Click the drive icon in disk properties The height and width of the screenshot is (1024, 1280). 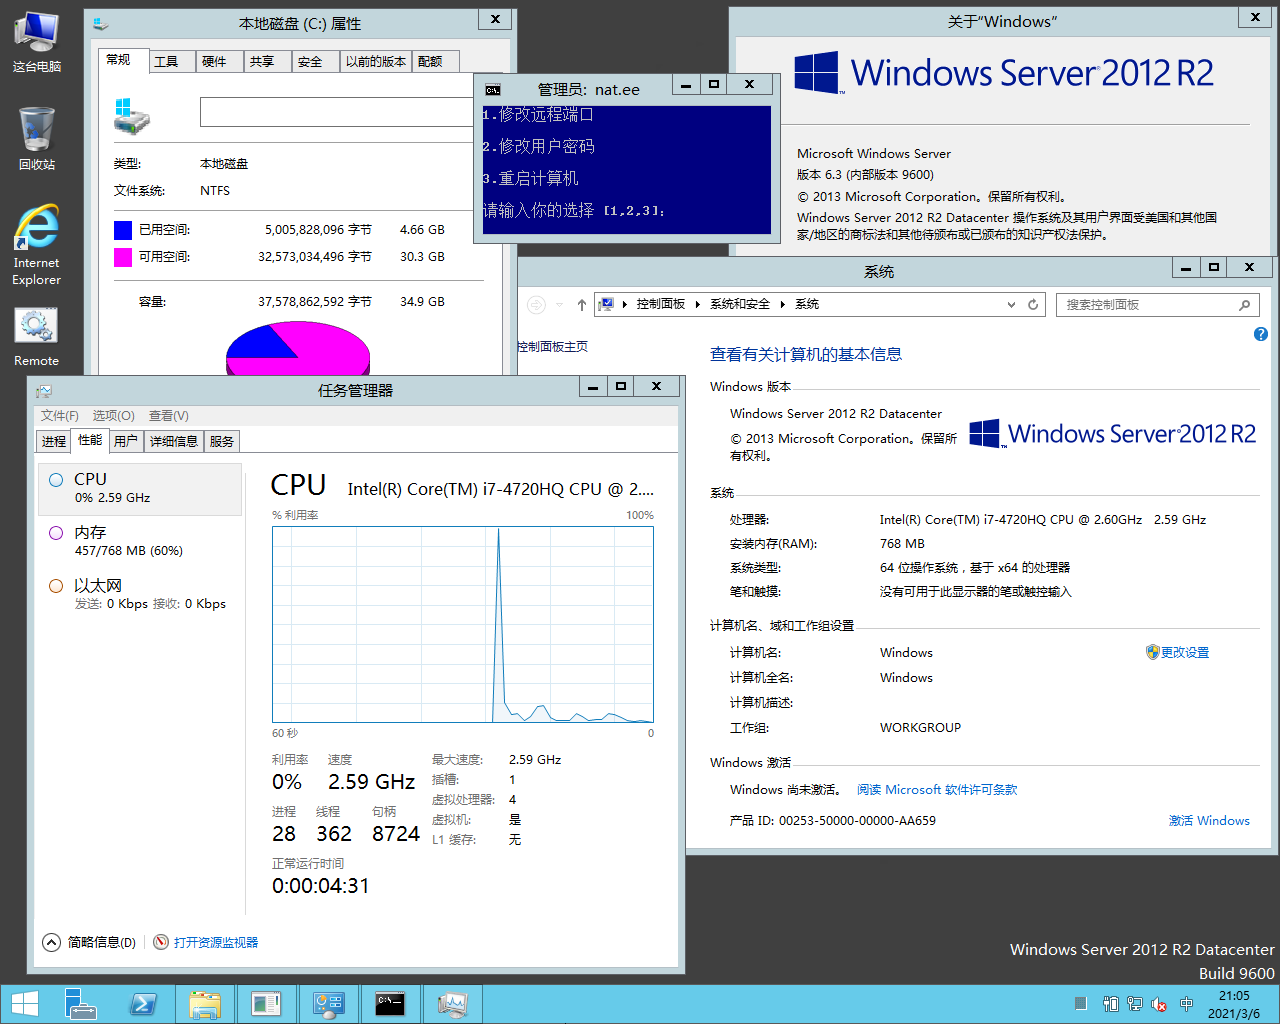click(131, 116)
